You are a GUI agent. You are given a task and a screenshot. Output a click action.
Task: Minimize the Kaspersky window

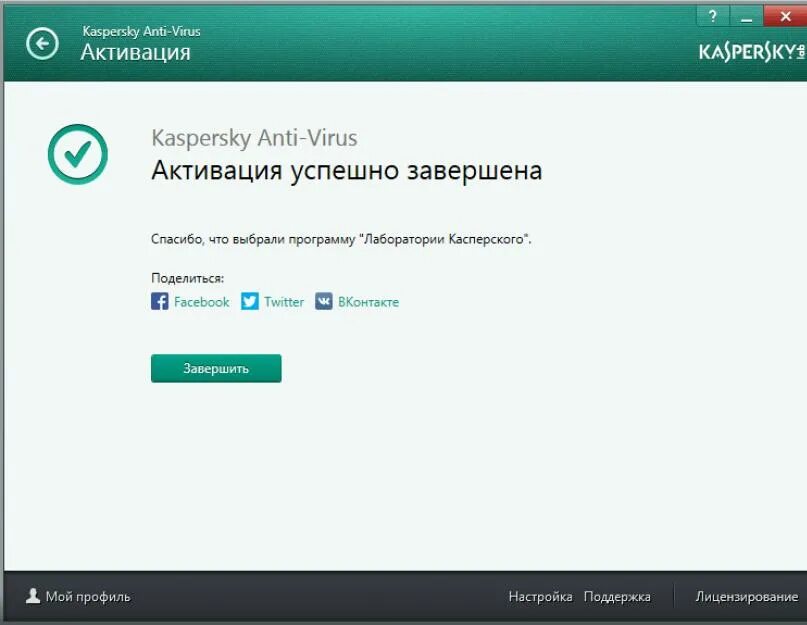coord(746,16)
